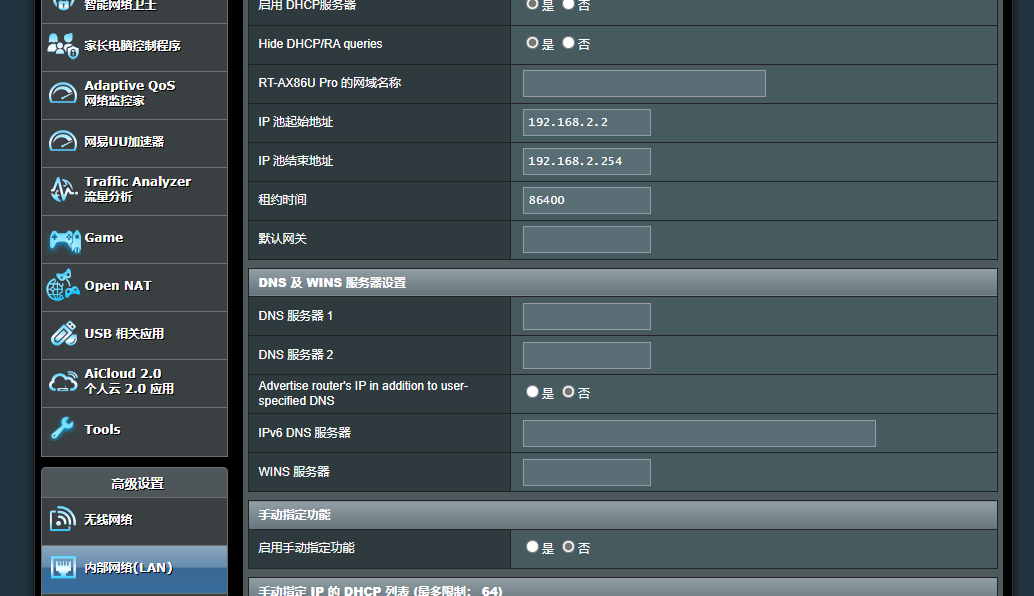This screenshot has height=596, width=1034.
Task: Open the Open NAT globe icon
Action: (x=63, y=286)
